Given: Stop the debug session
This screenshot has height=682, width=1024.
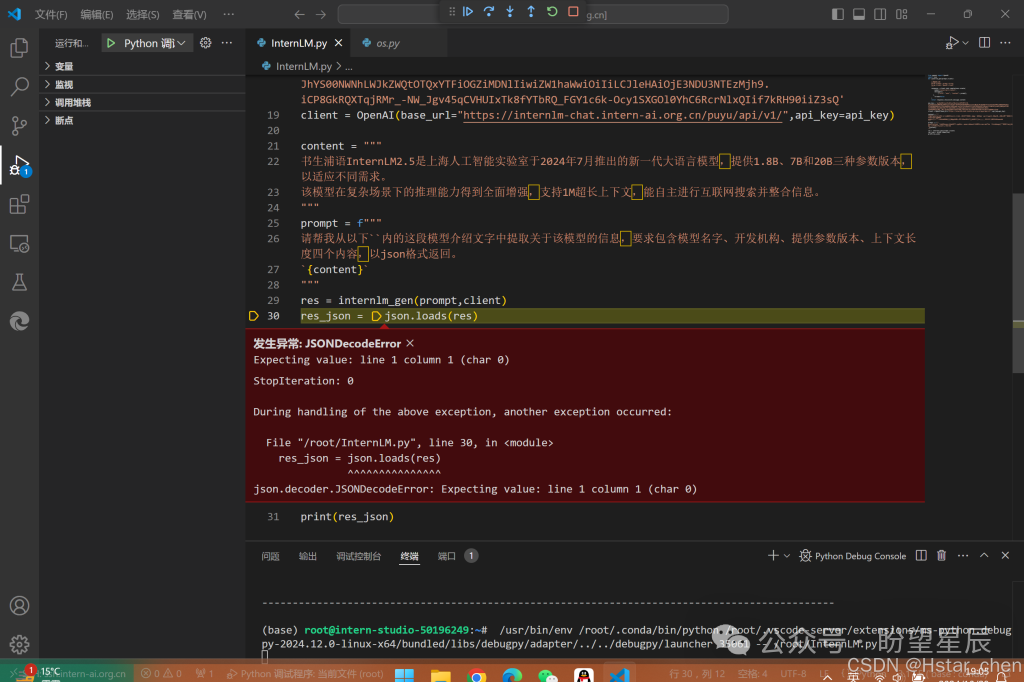Looking at the screenshot, I should point(573,12).
